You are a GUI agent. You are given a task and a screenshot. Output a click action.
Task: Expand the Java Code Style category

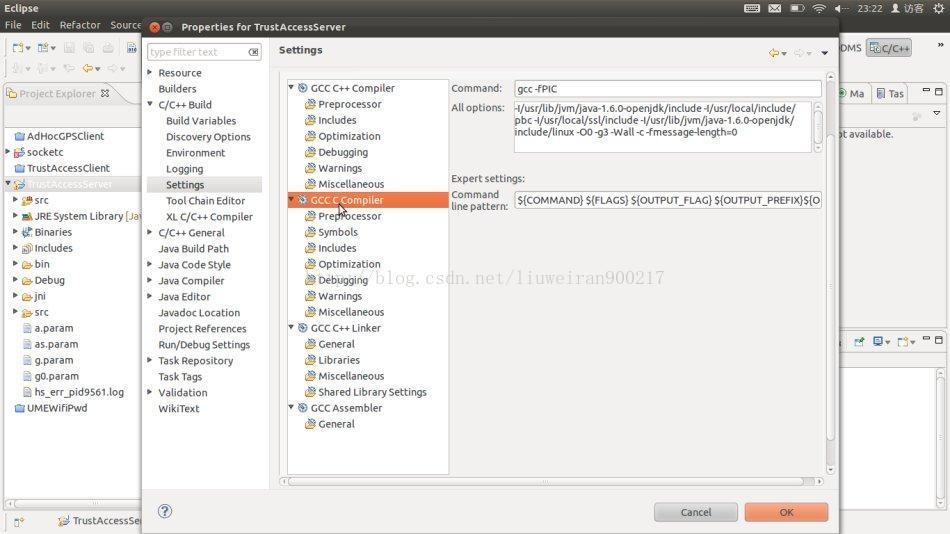click(x=150, y=264)
